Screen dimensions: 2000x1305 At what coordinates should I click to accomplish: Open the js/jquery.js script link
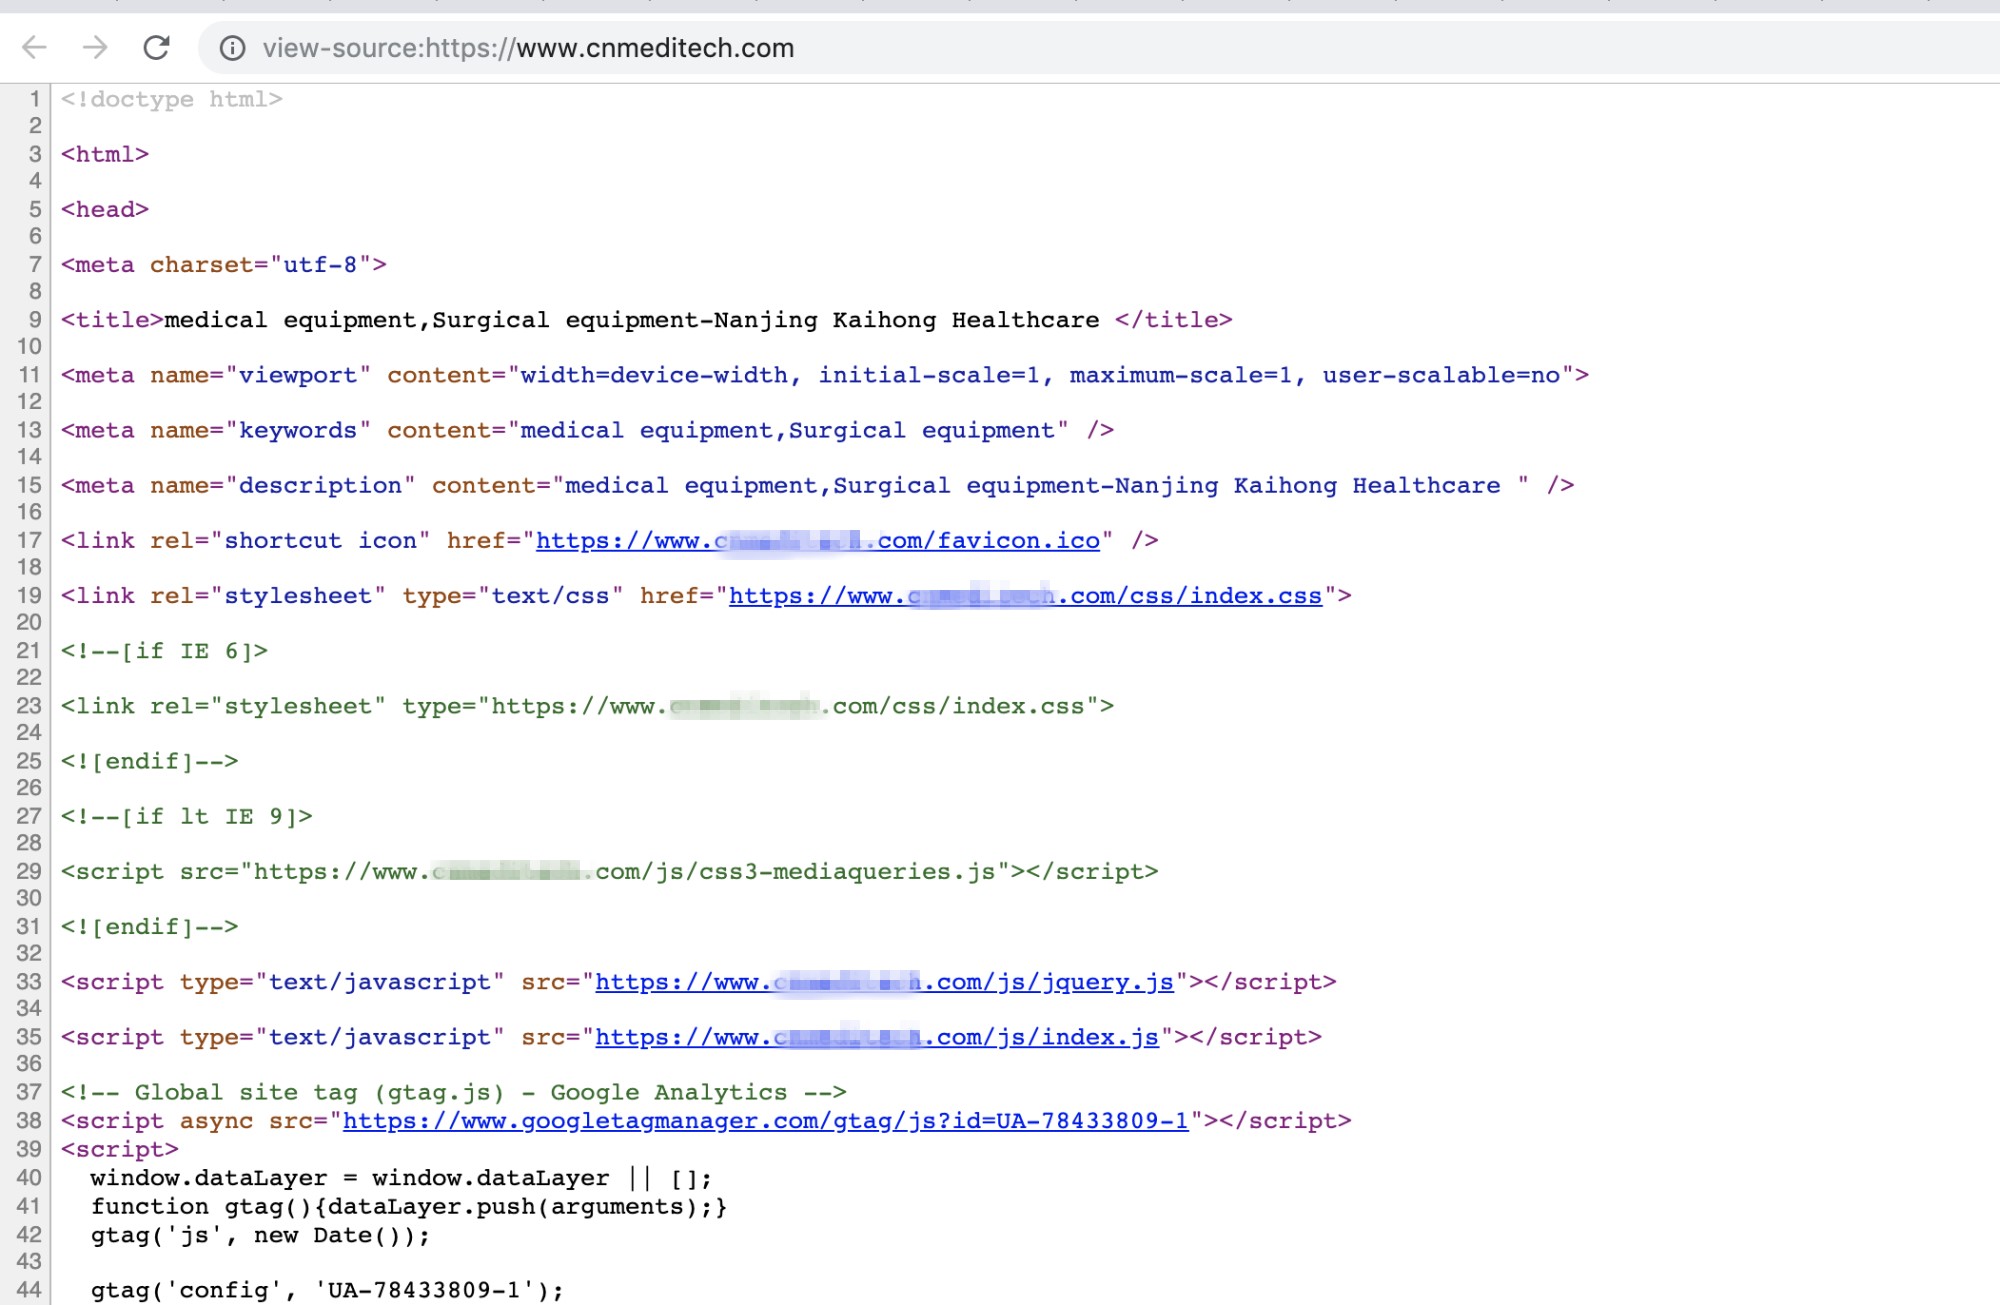coord(884,982)
